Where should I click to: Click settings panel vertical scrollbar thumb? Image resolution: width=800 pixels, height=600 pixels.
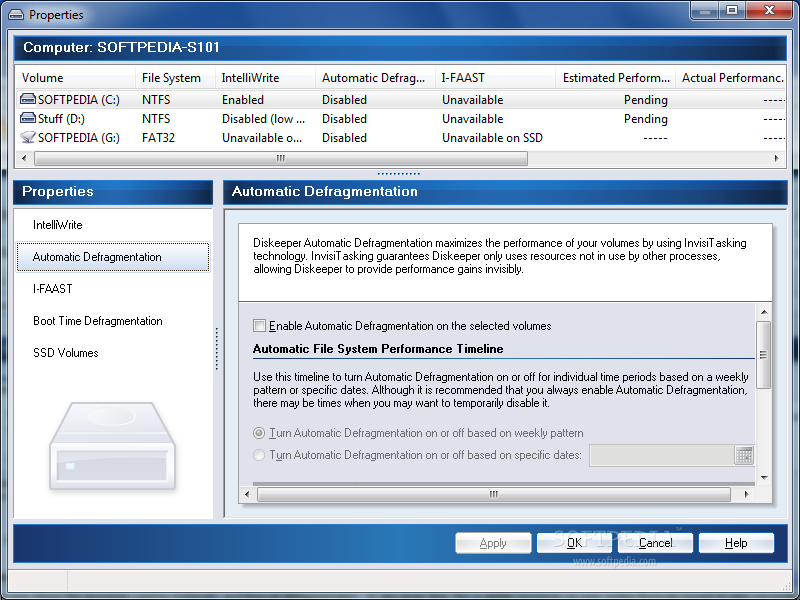point(764,355)
